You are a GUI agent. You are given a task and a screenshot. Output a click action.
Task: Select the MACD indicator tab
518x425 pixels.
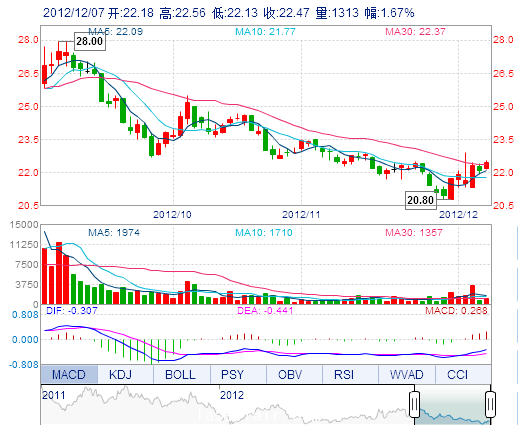(69, 374)
